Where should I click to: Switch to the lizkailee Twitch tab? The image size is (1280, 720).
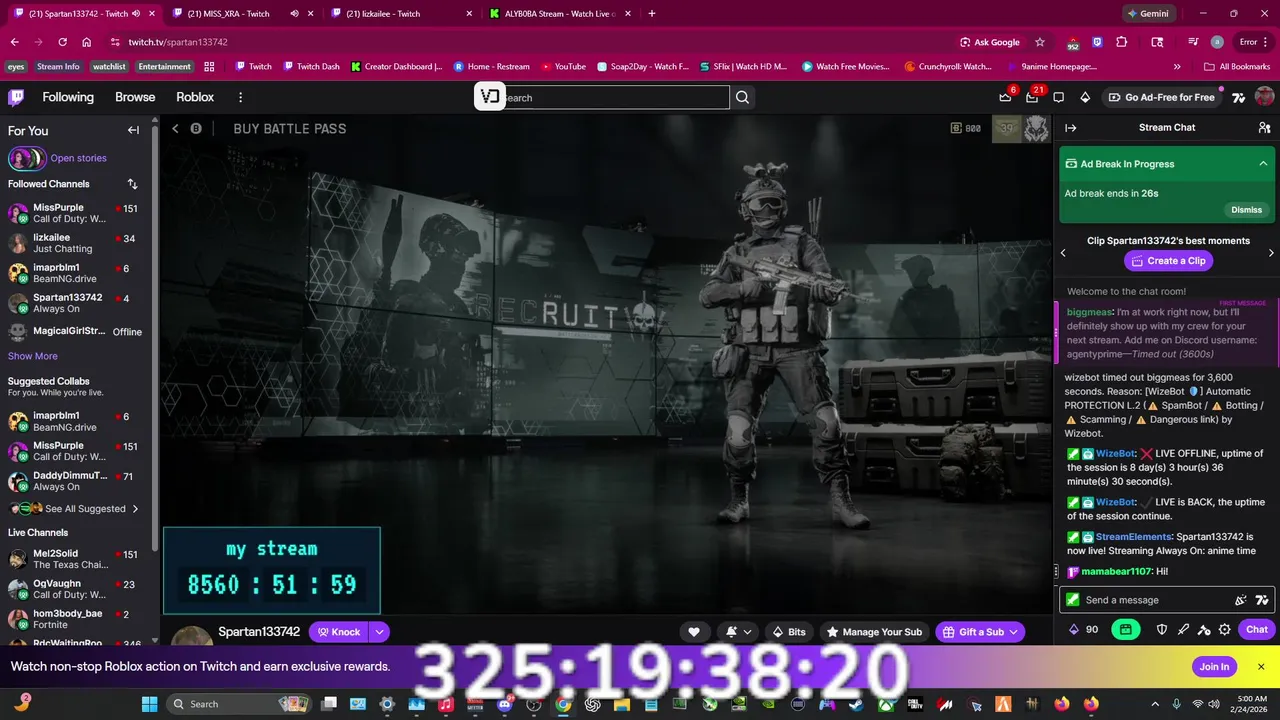pos(400,13)
